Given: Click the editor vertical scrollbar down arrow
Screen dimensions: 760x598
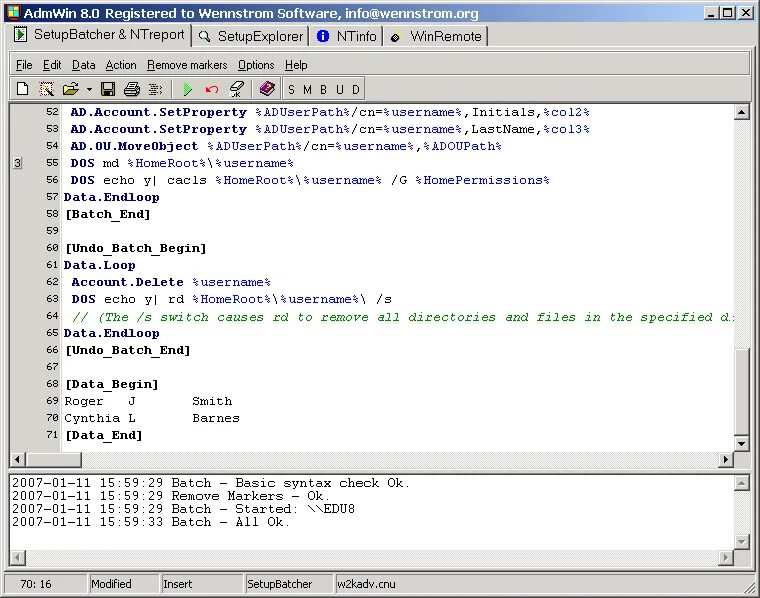Looking at the screenshot, I should click(742, 443).
